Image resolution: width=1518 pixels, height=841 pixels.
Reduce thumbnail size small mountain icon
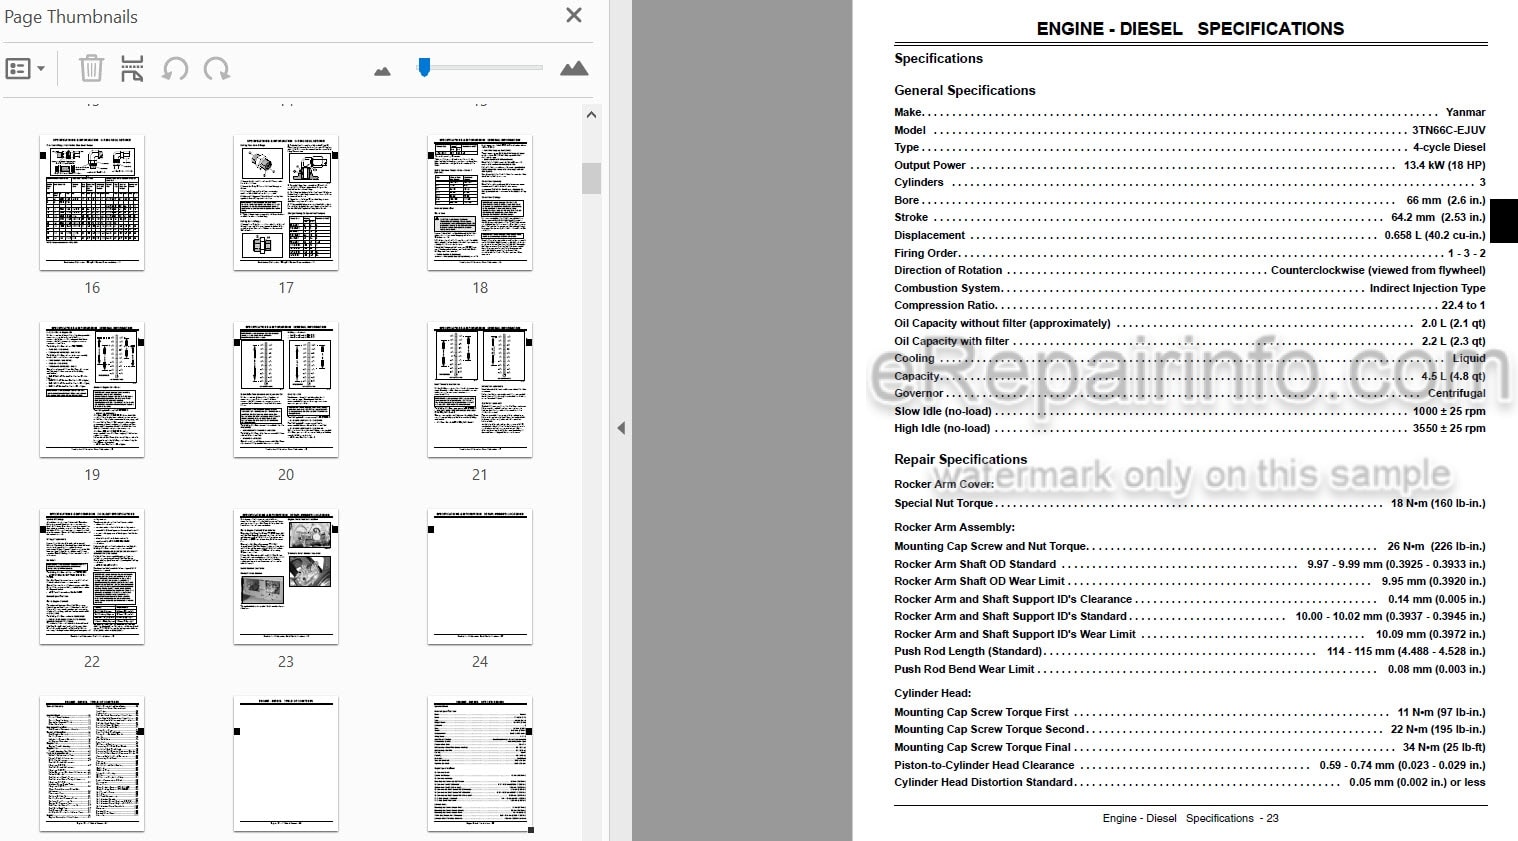tap(382, 71)
